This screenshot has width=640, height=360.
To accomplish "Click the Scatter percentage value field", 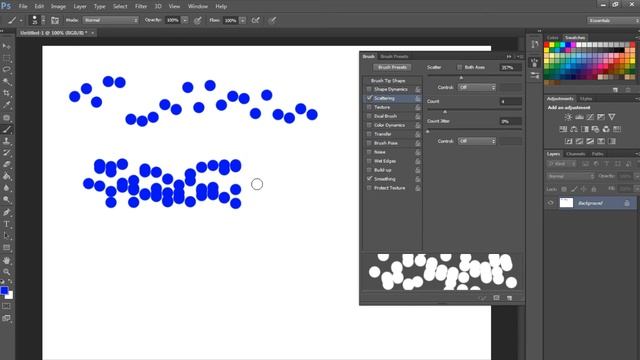I will pos(511,67).
